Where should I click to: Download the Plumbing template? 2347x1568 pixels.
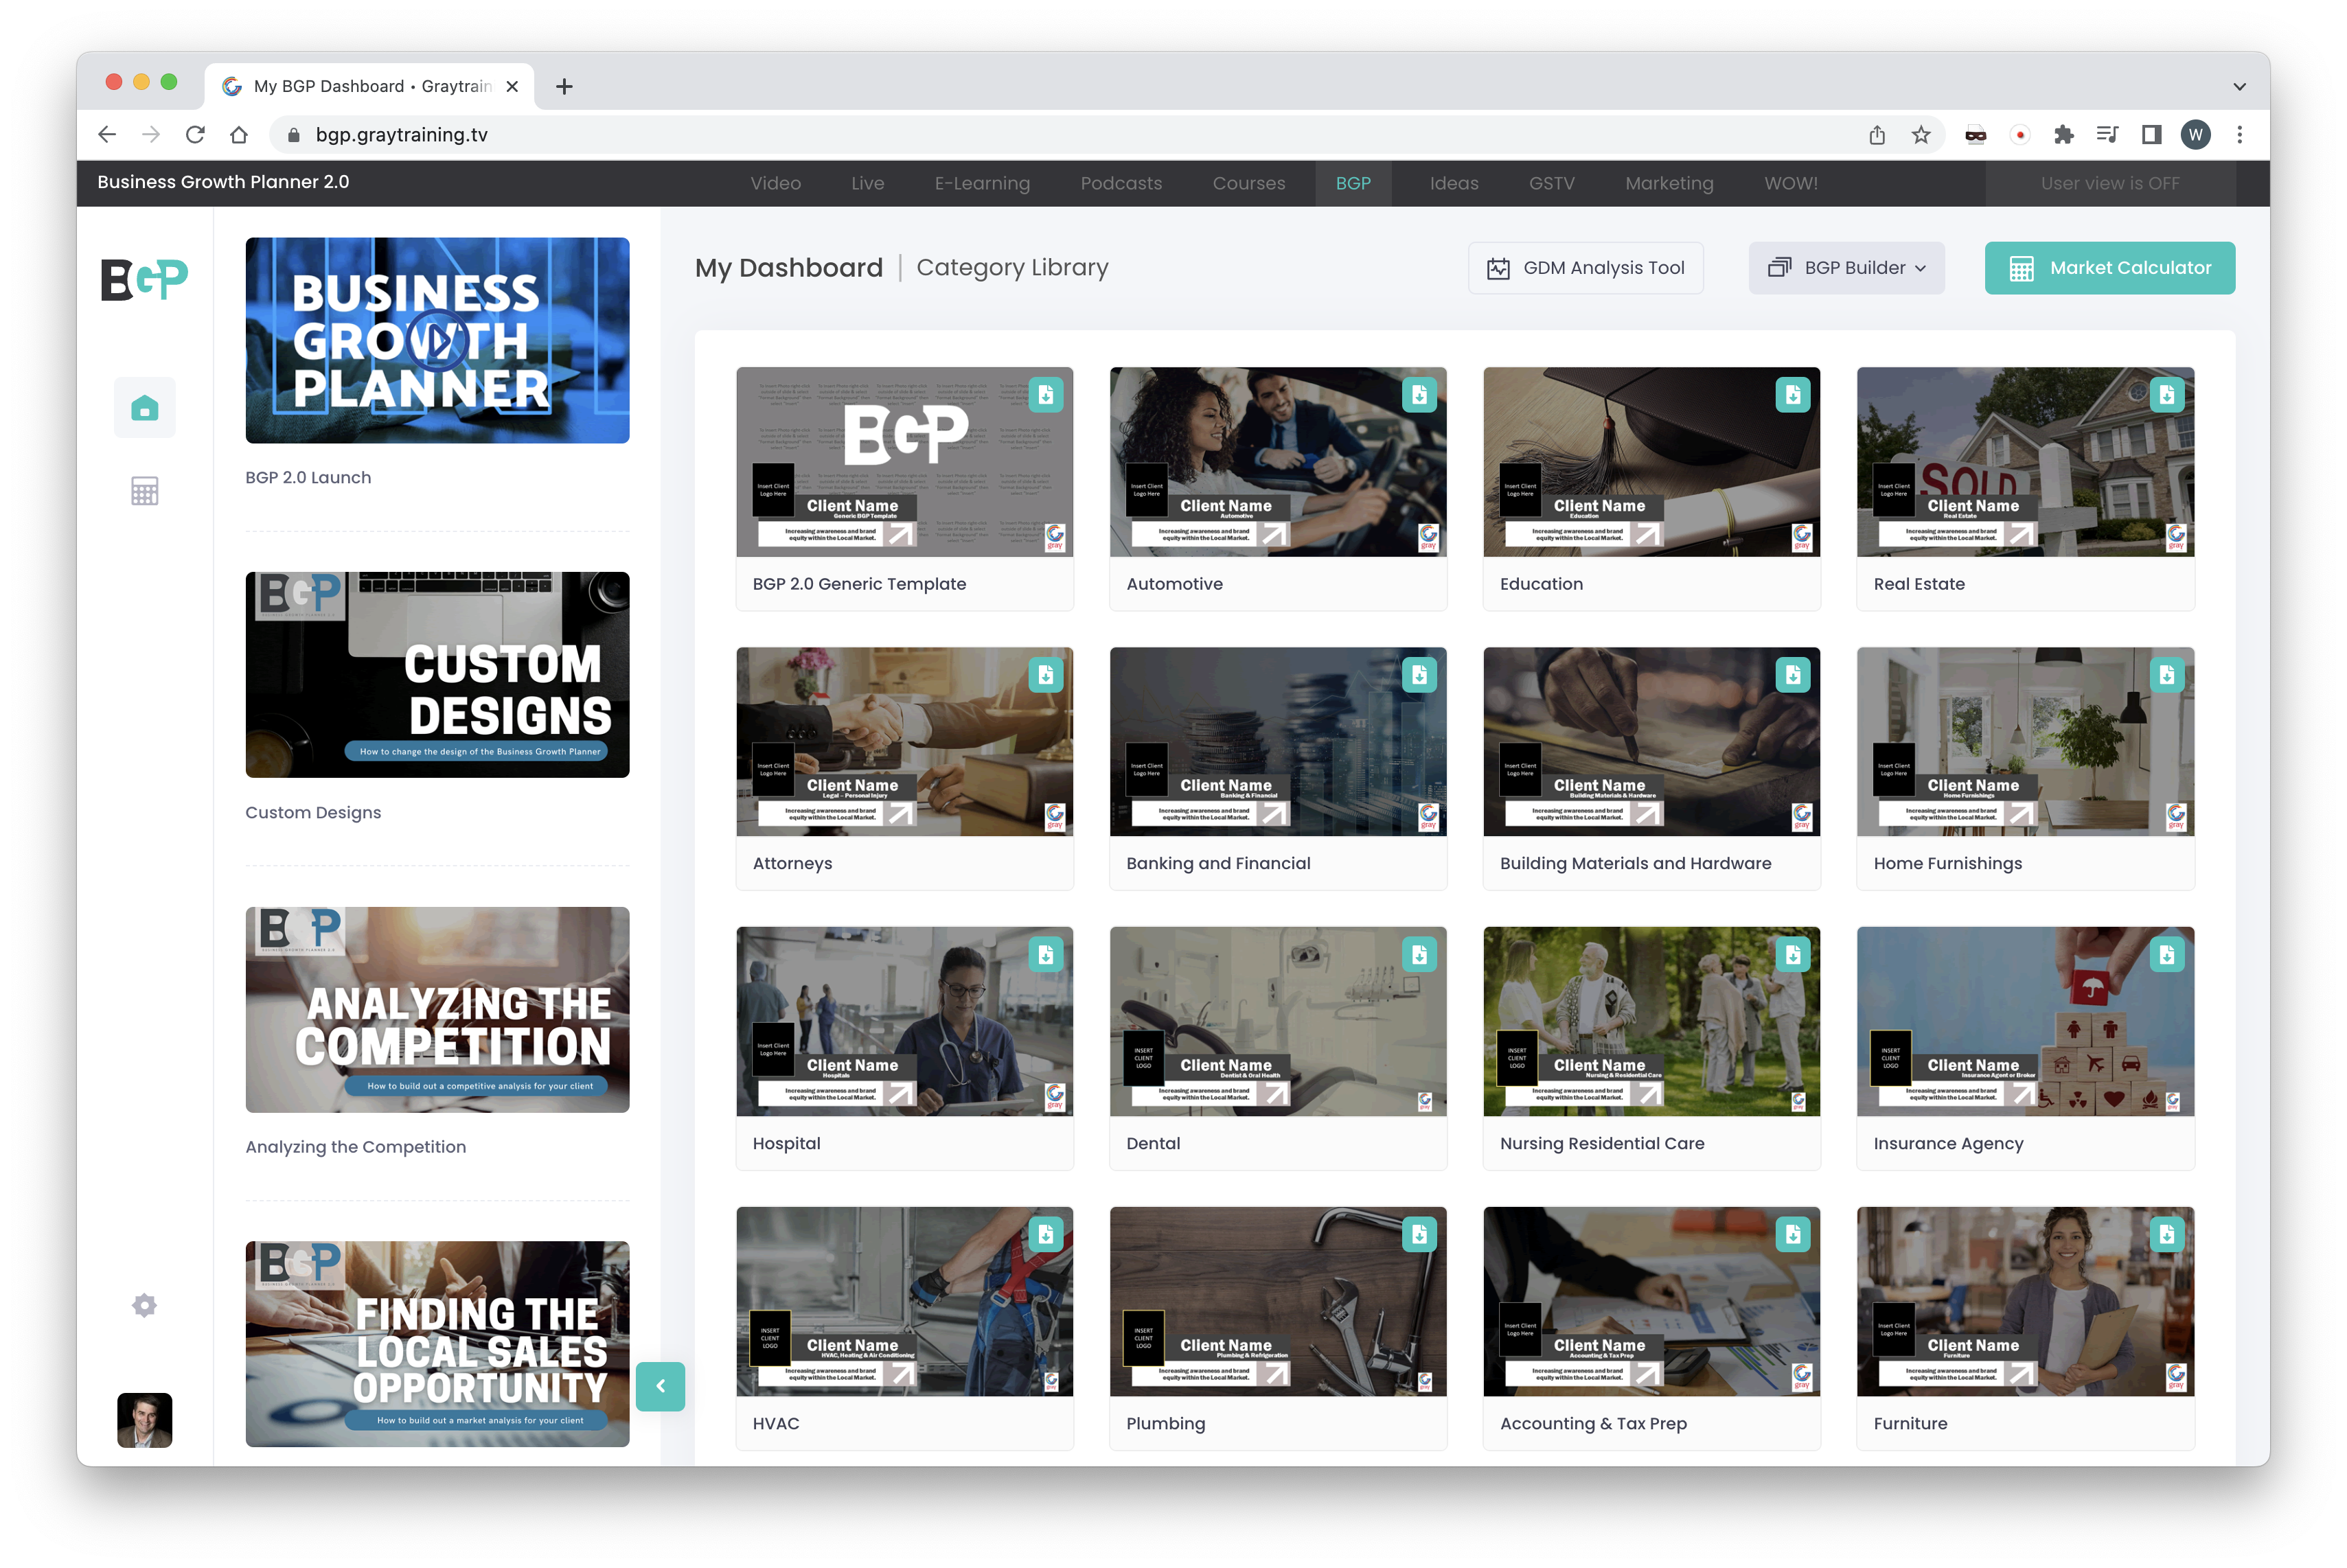(1419, 1235)
